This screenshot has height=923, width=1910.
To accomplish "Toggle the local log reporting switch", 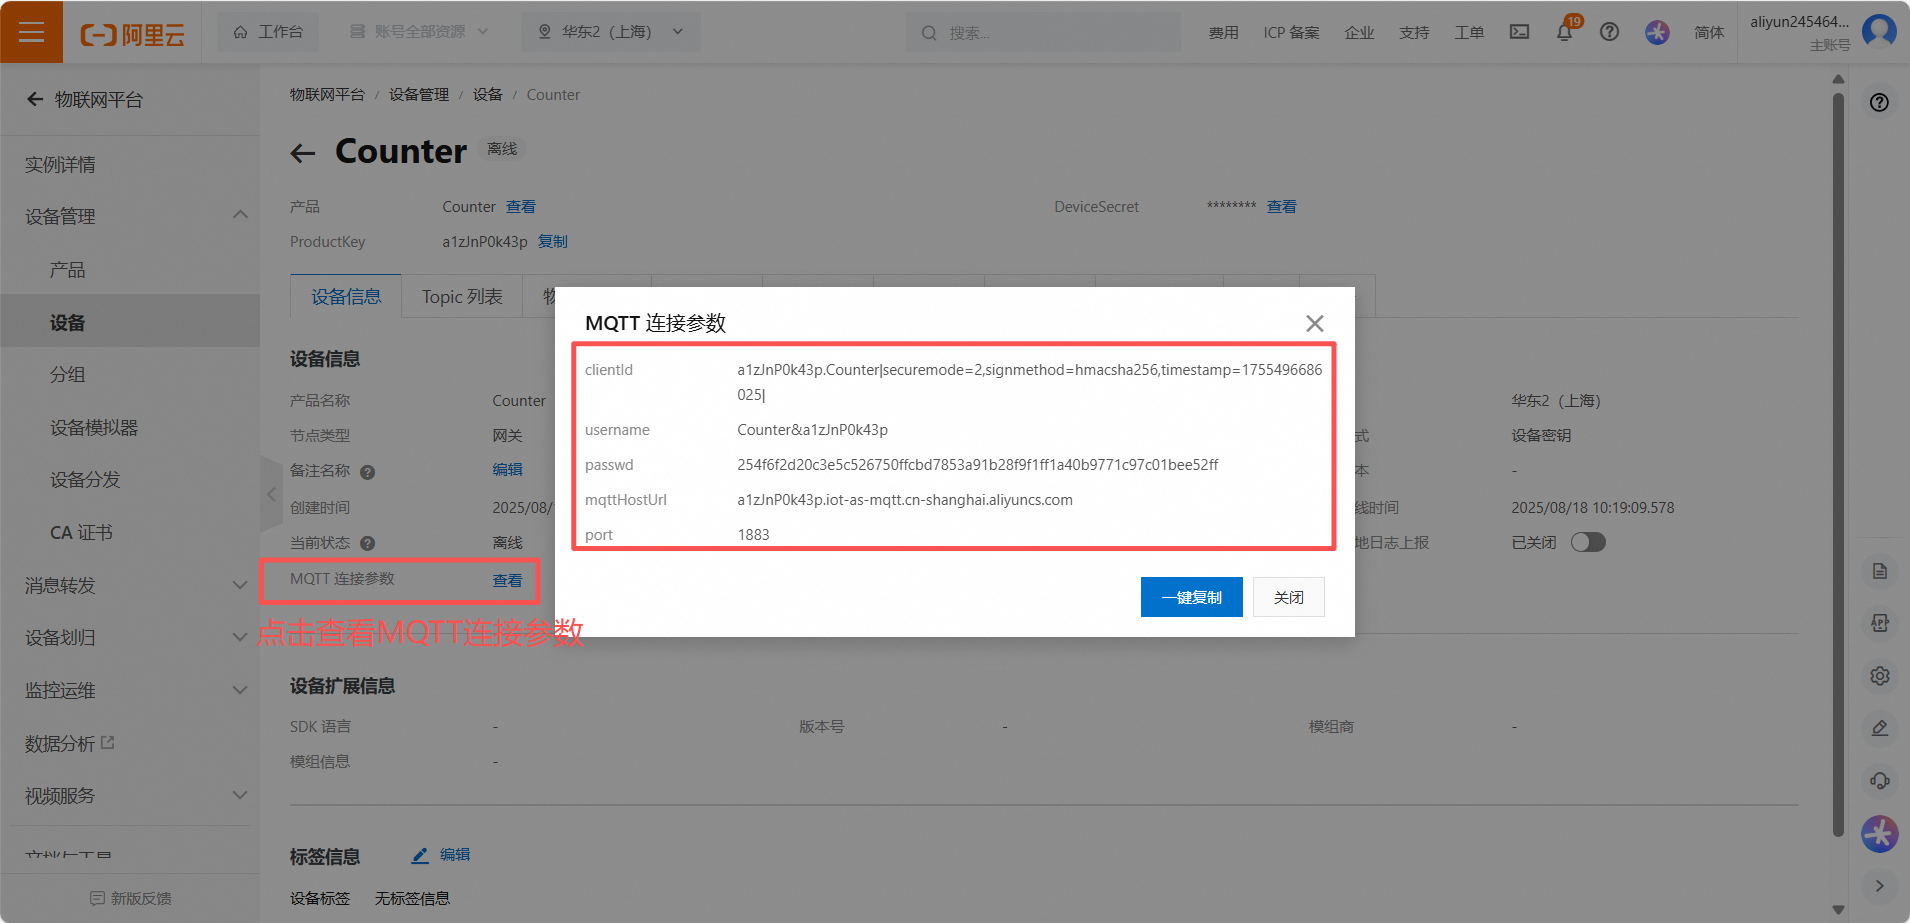I will pyautogui.click(x=1587, y=542).
